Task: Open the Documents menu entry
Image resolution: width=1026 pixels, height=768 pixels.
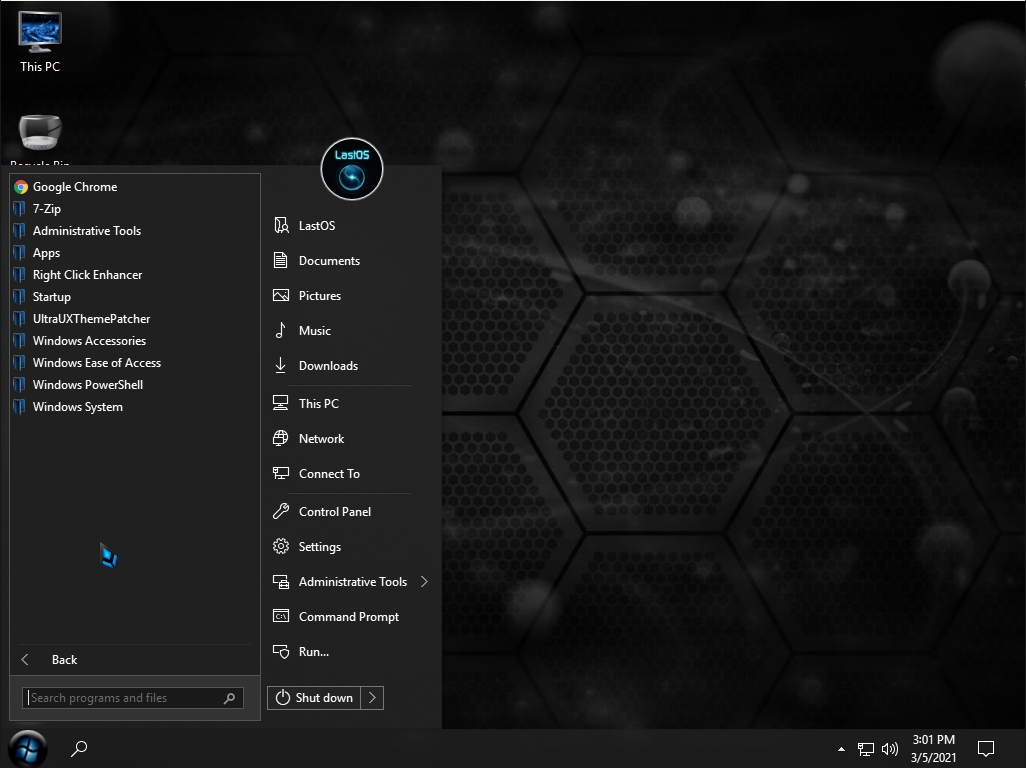Action: pos(351,260)
